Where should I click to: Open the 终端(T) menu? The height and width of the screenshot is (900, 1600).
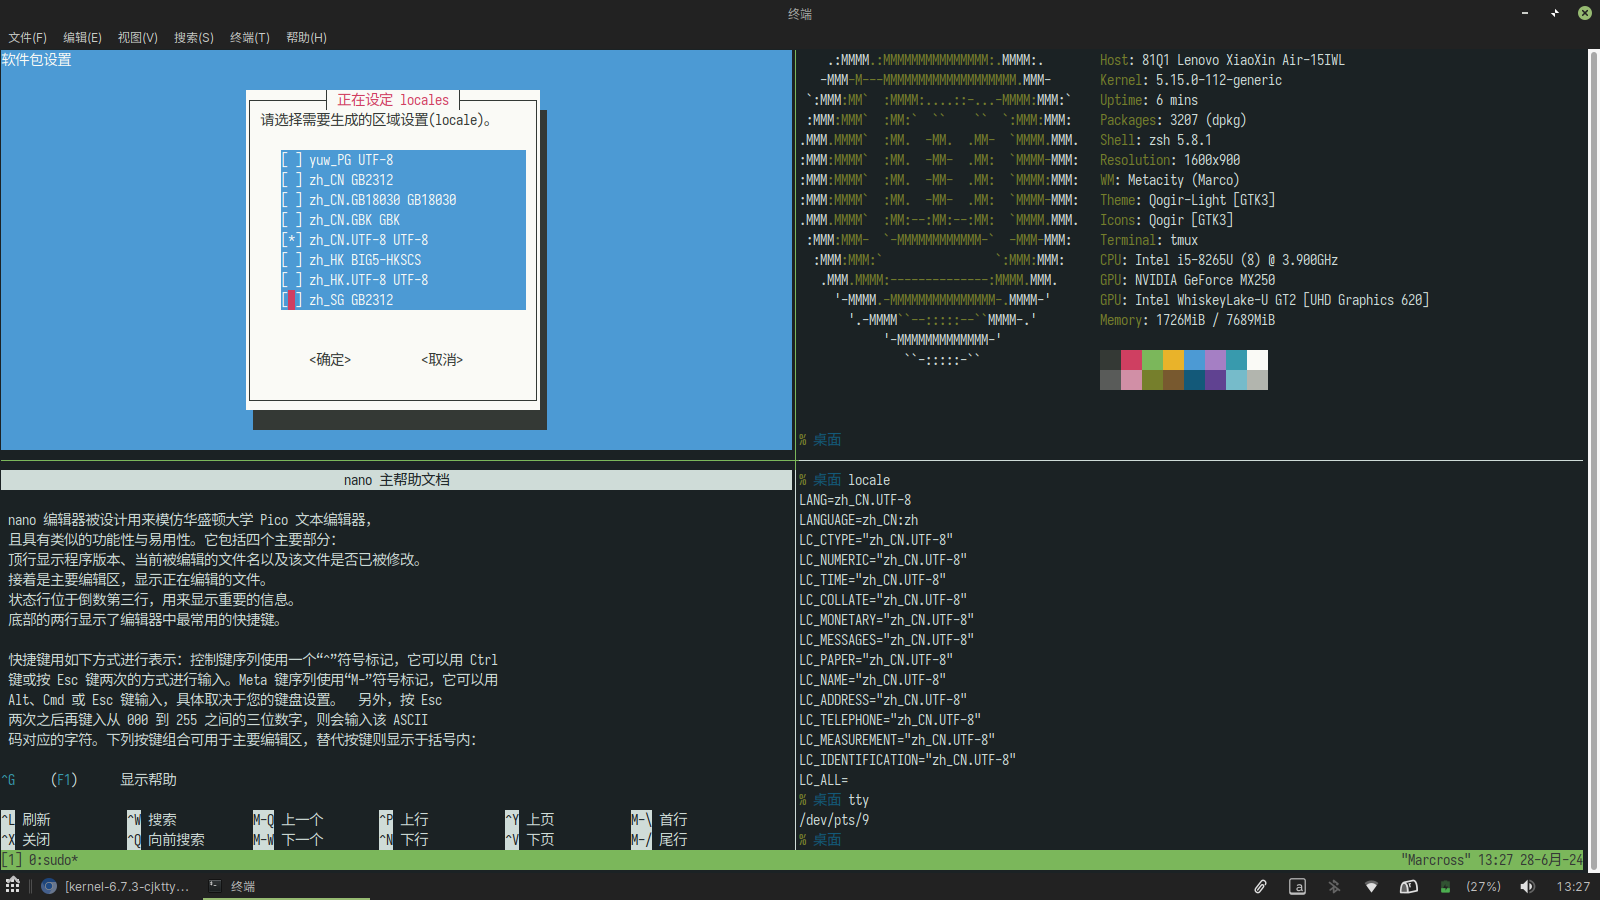point(250,38)
